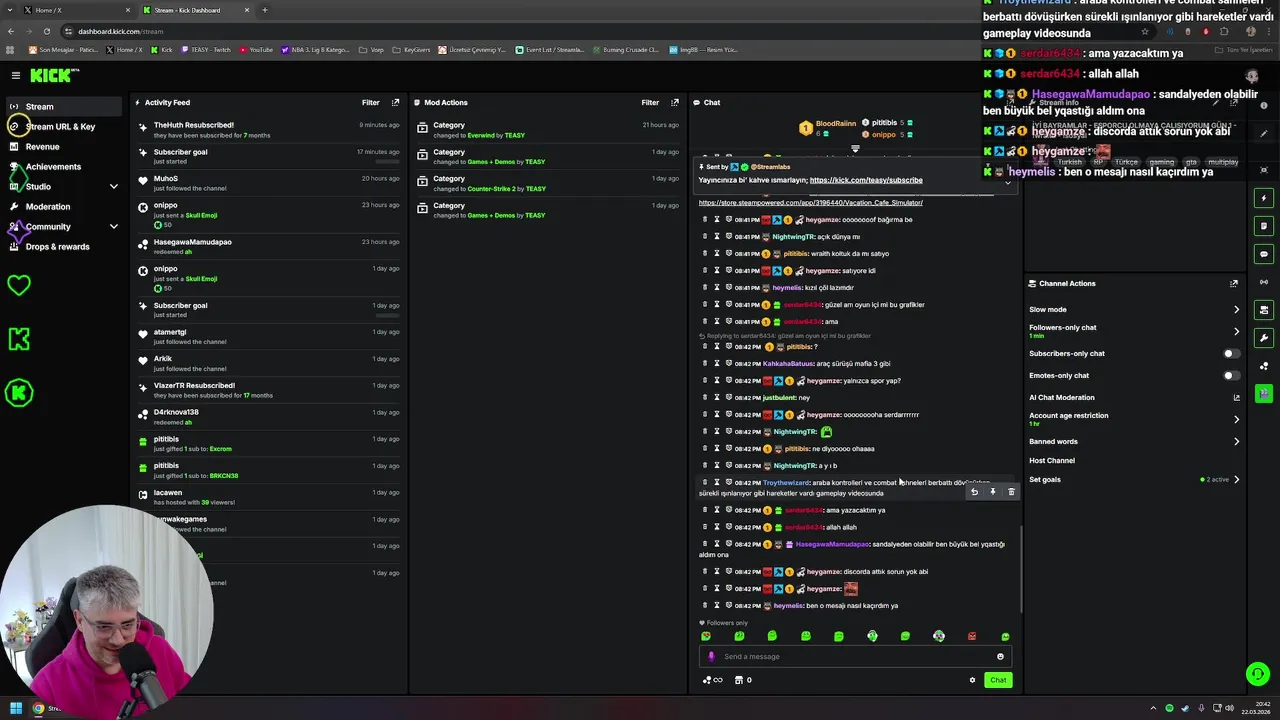
Task: Click the lightning quick action icon in right rail
Action: point(1264,198)
